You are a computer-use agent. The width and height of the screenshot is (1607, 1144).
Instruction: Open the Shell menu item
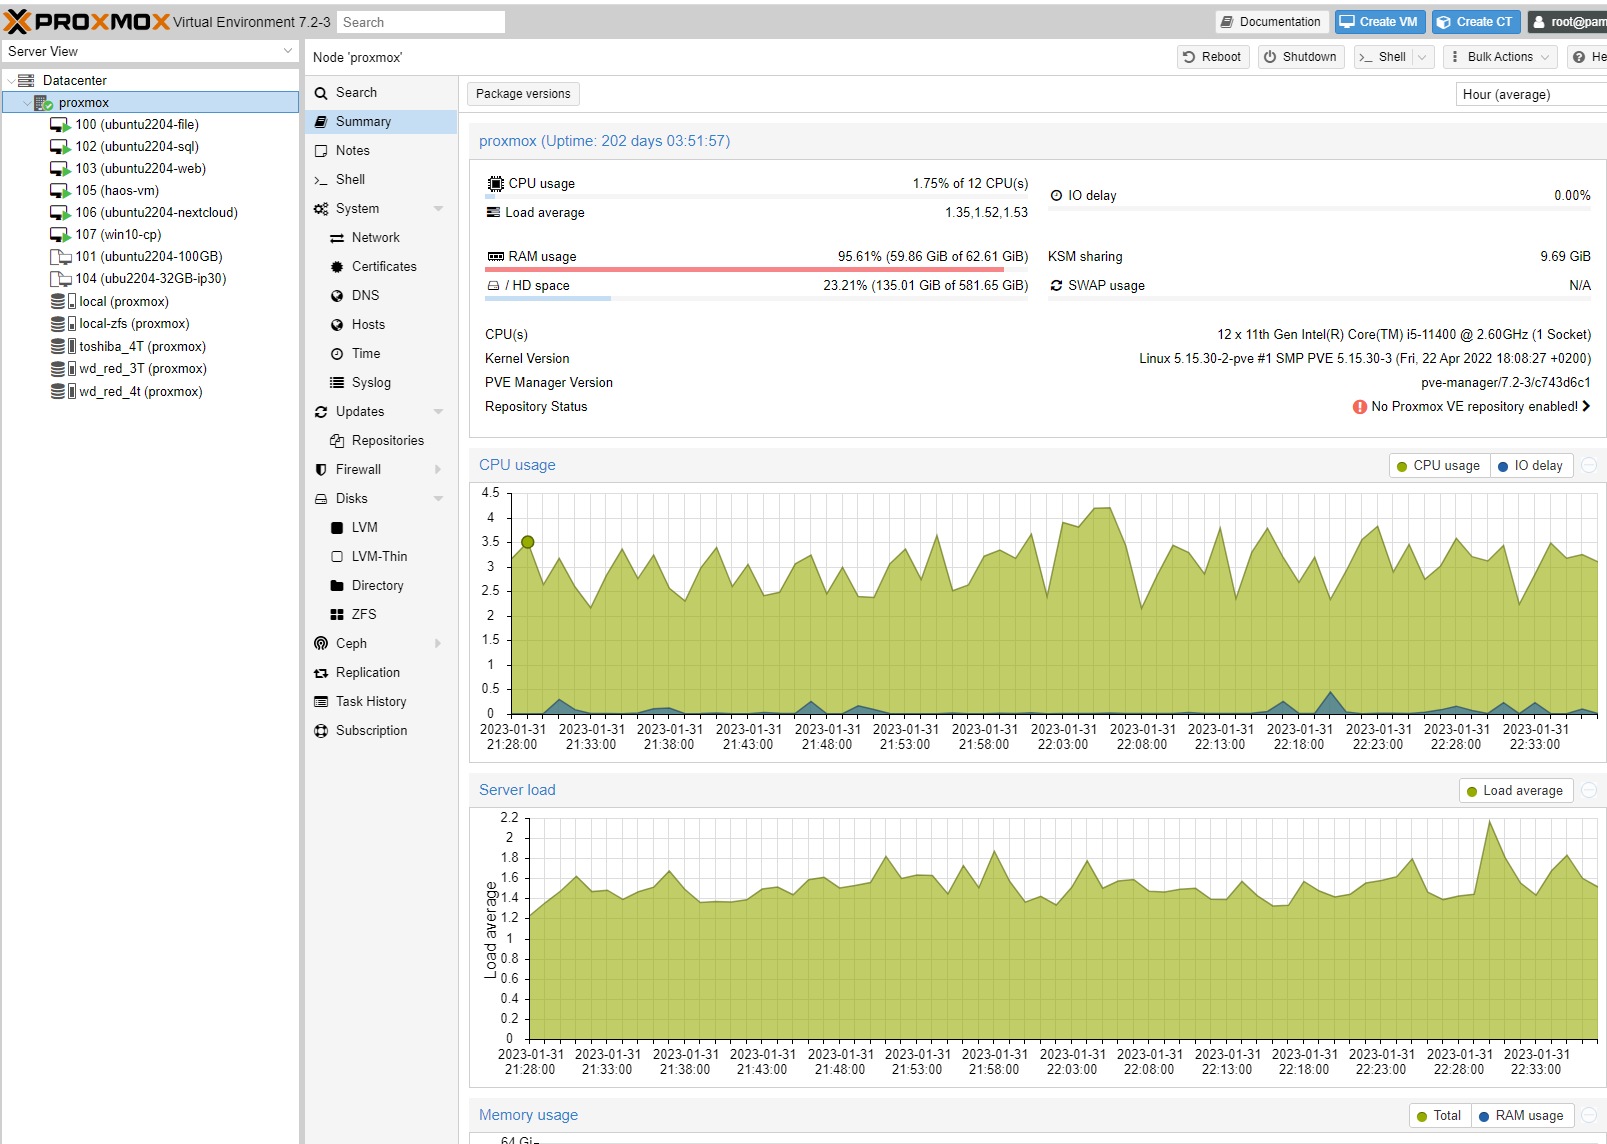[381, 180]
